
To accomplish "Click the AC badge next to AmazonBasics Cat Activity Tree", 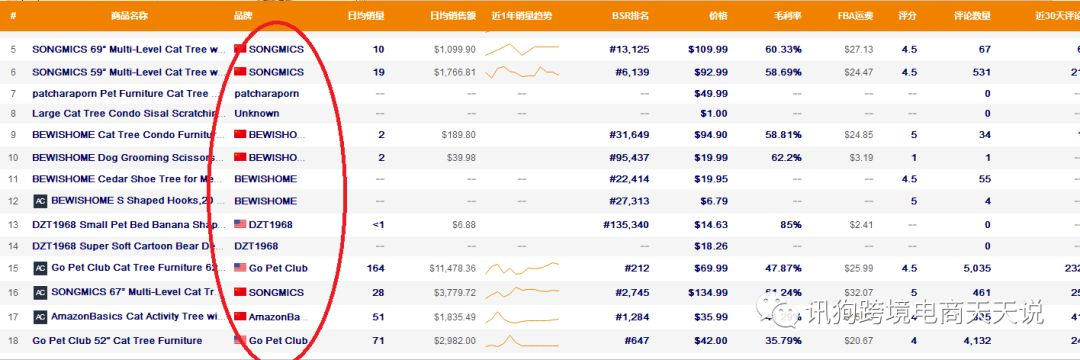I will 40,317.
